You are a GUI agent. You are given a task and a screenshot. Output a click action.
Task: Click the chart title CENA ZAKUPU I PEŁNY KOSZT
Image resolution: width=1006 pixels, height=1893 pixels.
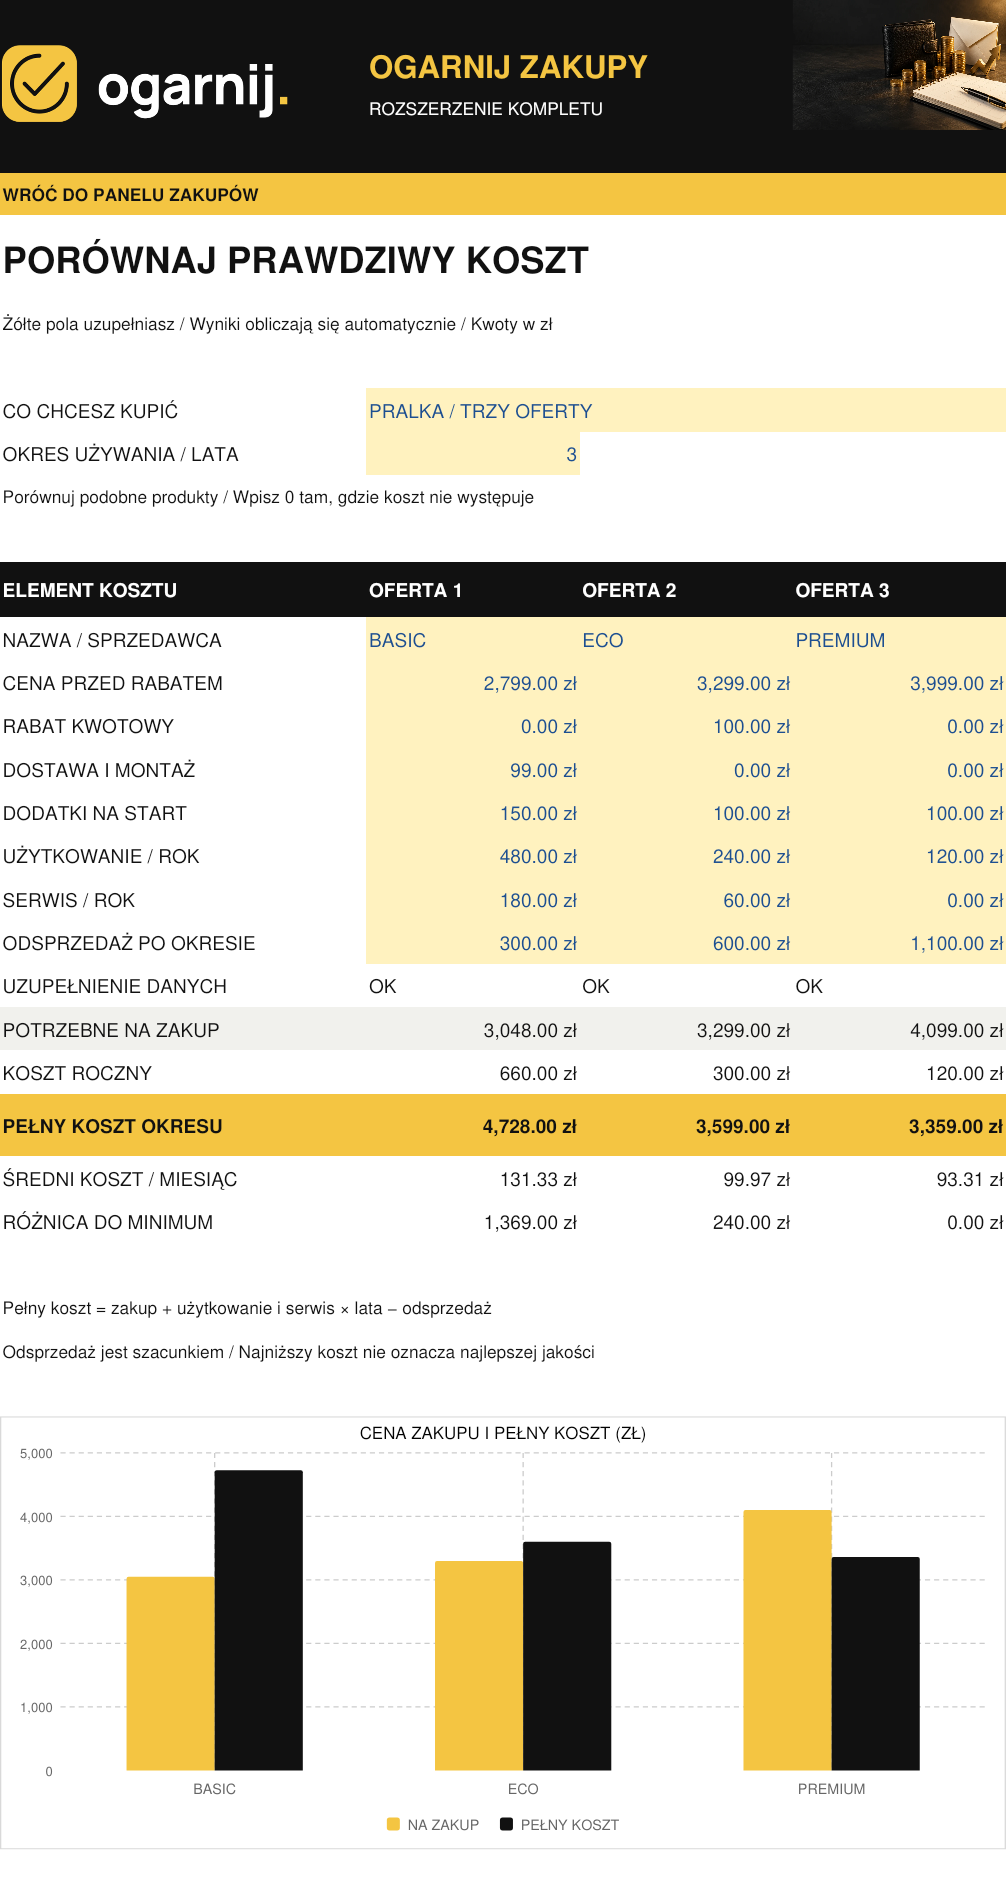click(x=503, y=1433)
